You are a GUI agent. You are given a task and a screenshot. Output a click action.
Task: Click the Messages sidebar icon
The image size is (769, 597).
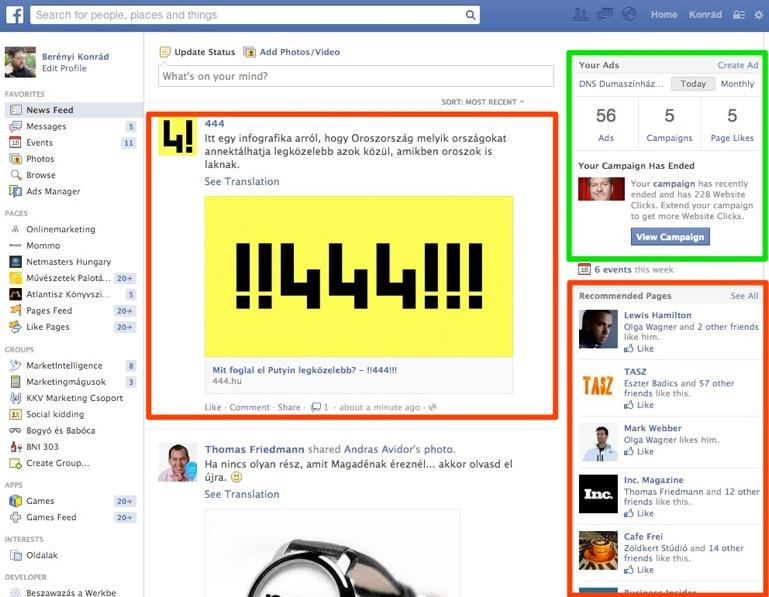click(x=16, y=126)
